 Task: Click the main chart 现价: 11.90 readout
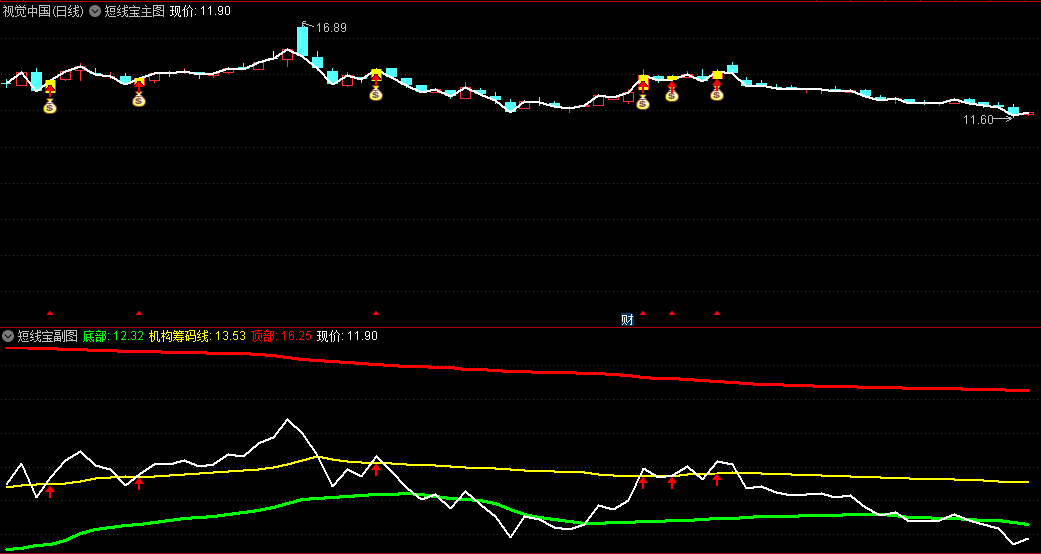pyautogui.click(x=200, y=11)
